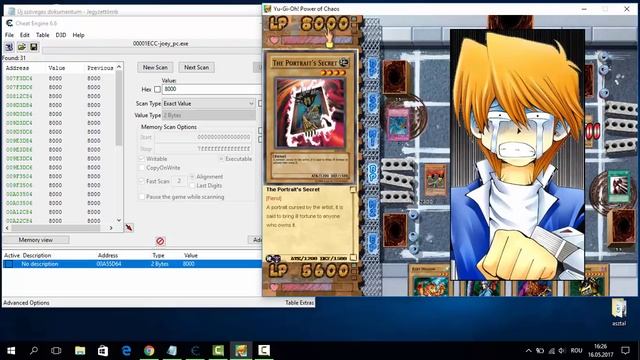The height and width of the screenshot is (360, 640).
Task: Select Alignment radio button
Action: (192, 177)
